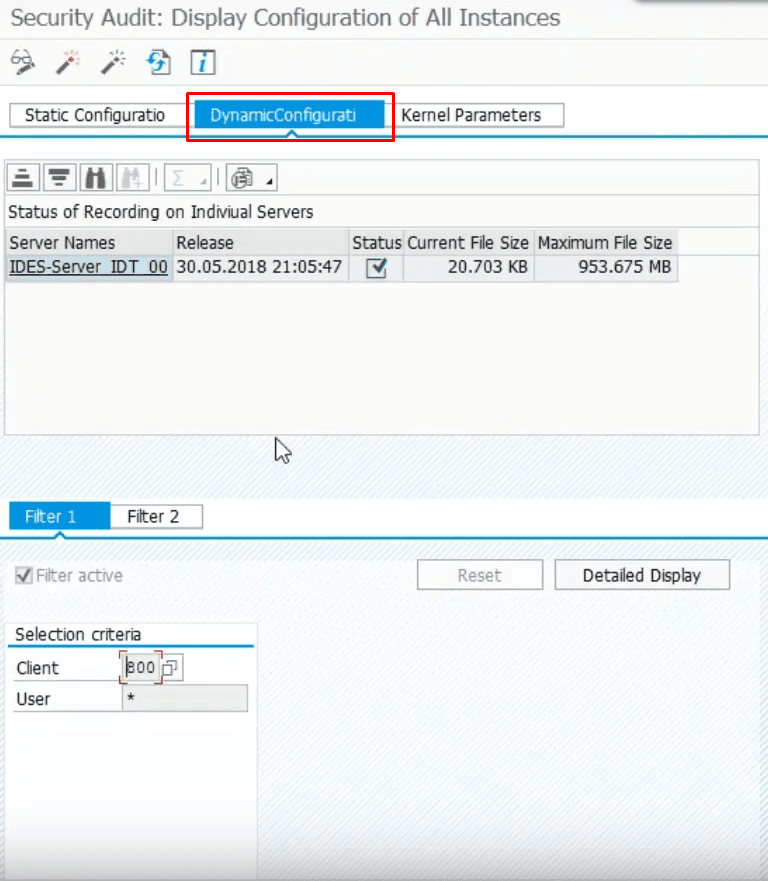Click the Detailed Display button
Screen dimensions: 768x881
click(641, 575)
